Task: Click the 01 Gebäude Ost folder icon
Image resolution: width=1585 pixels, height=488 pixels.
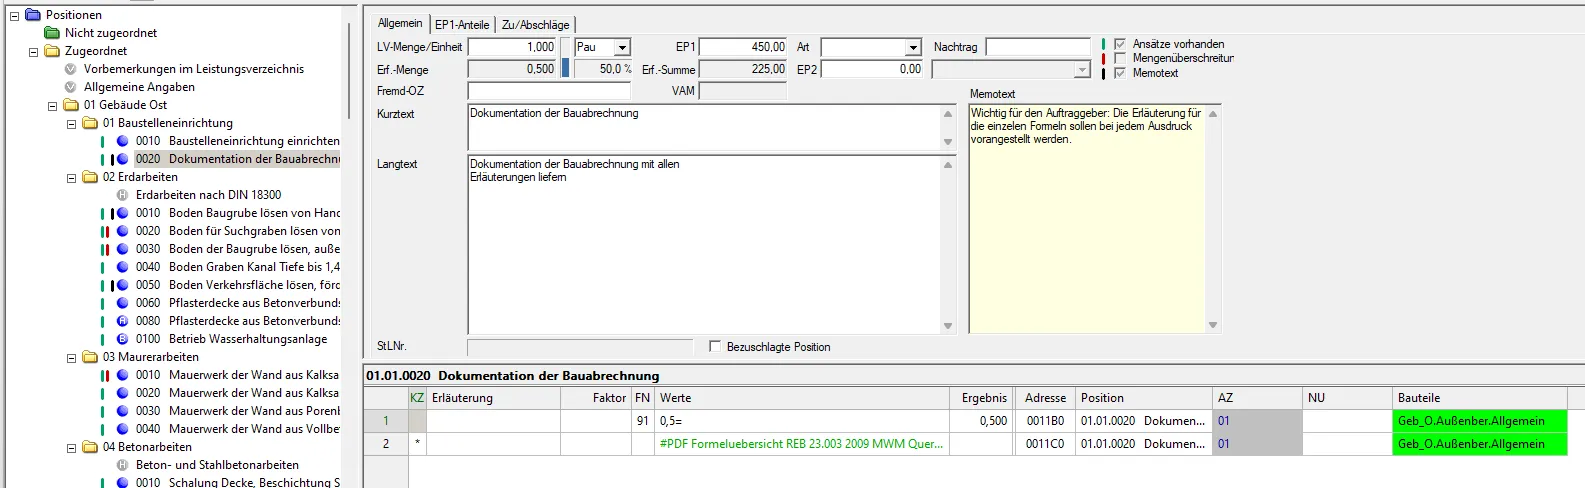Action: coord(71,105)
